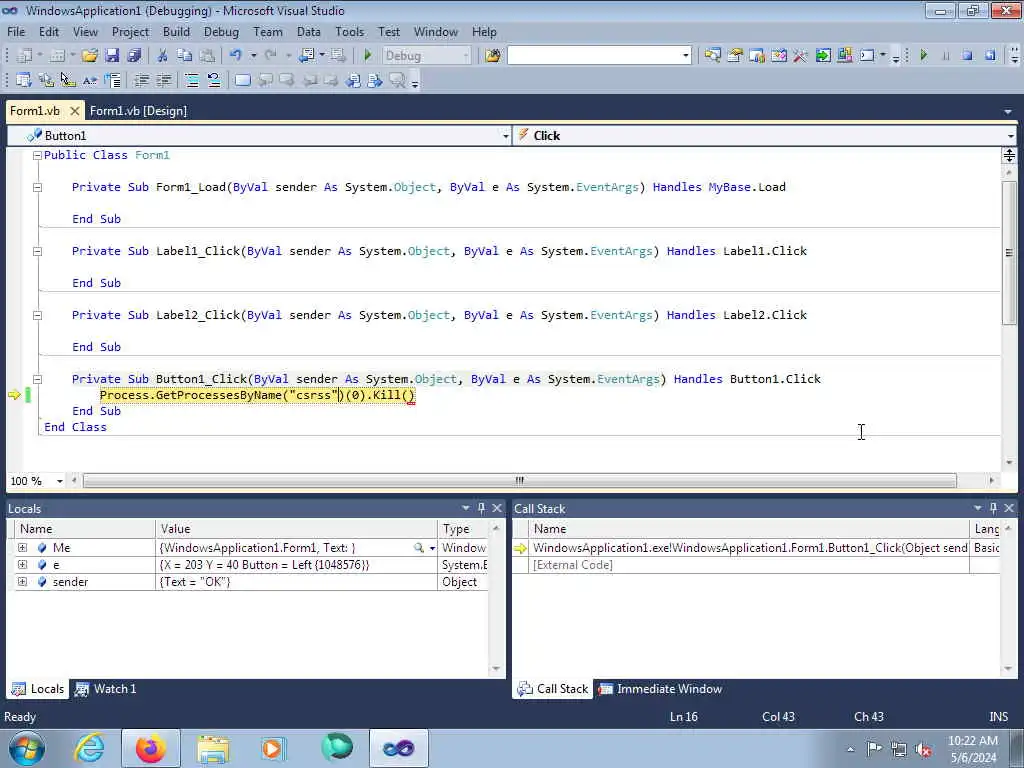Collapse the Form1_Load sub outline
The height and width of the screenshot is (768, 1024).
pos(37,187)
